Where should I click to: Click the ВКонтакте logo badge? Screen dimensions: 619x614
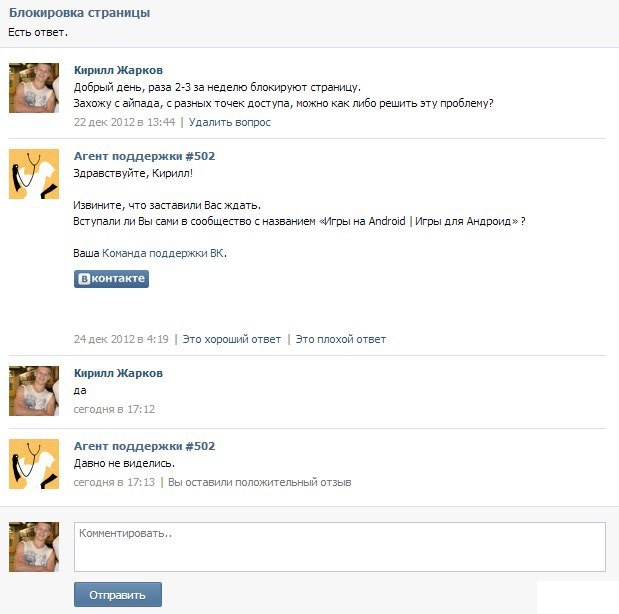pos(111,279)
